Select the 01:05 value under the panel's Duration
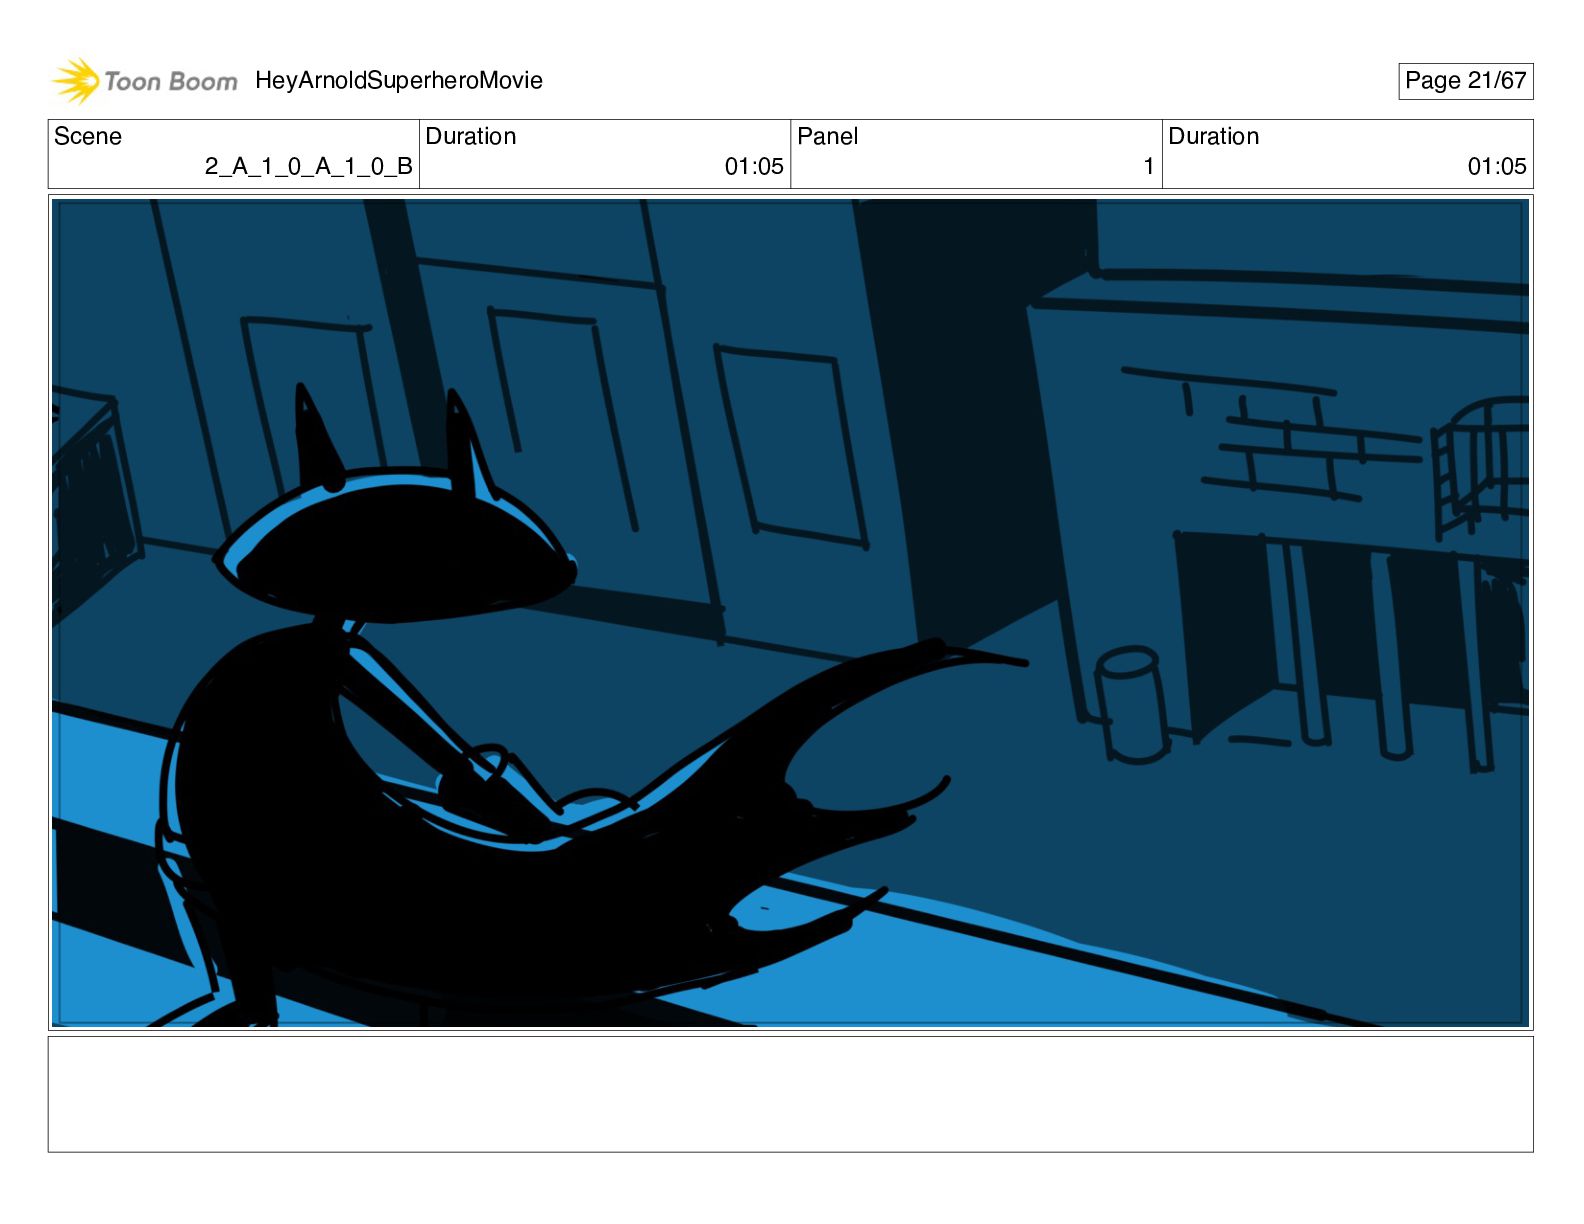Image resolution: width=1584 pixels, height=1224 pixels. coord(1497,166)
